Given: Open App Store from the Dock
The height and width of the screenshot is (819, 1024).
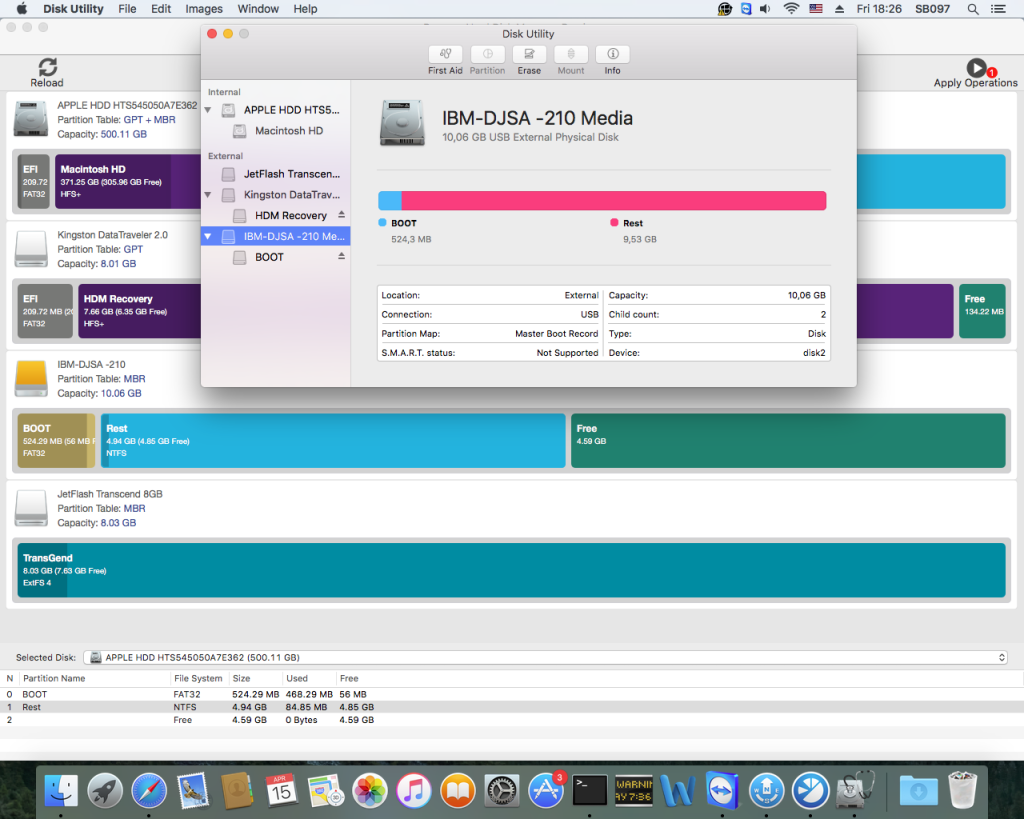Looking at the screenshot, I should (x=546, y=790).
